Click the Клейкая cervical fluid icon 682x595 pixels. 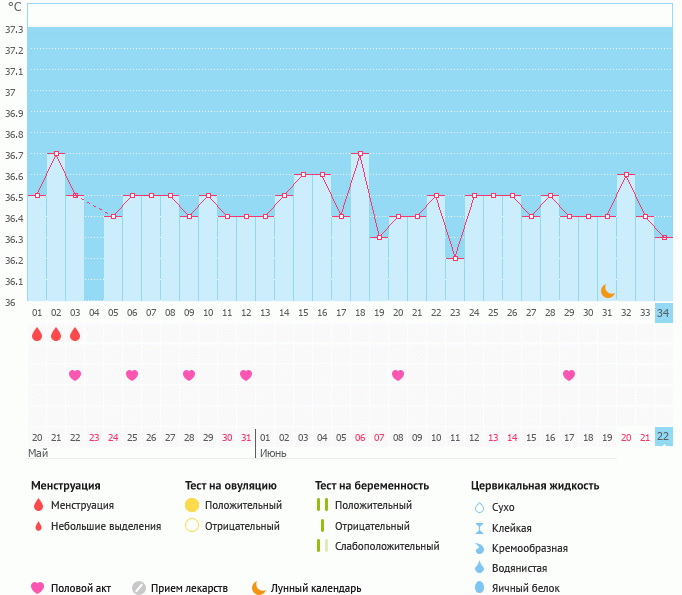pyautogui.click(x=479, y=528)
